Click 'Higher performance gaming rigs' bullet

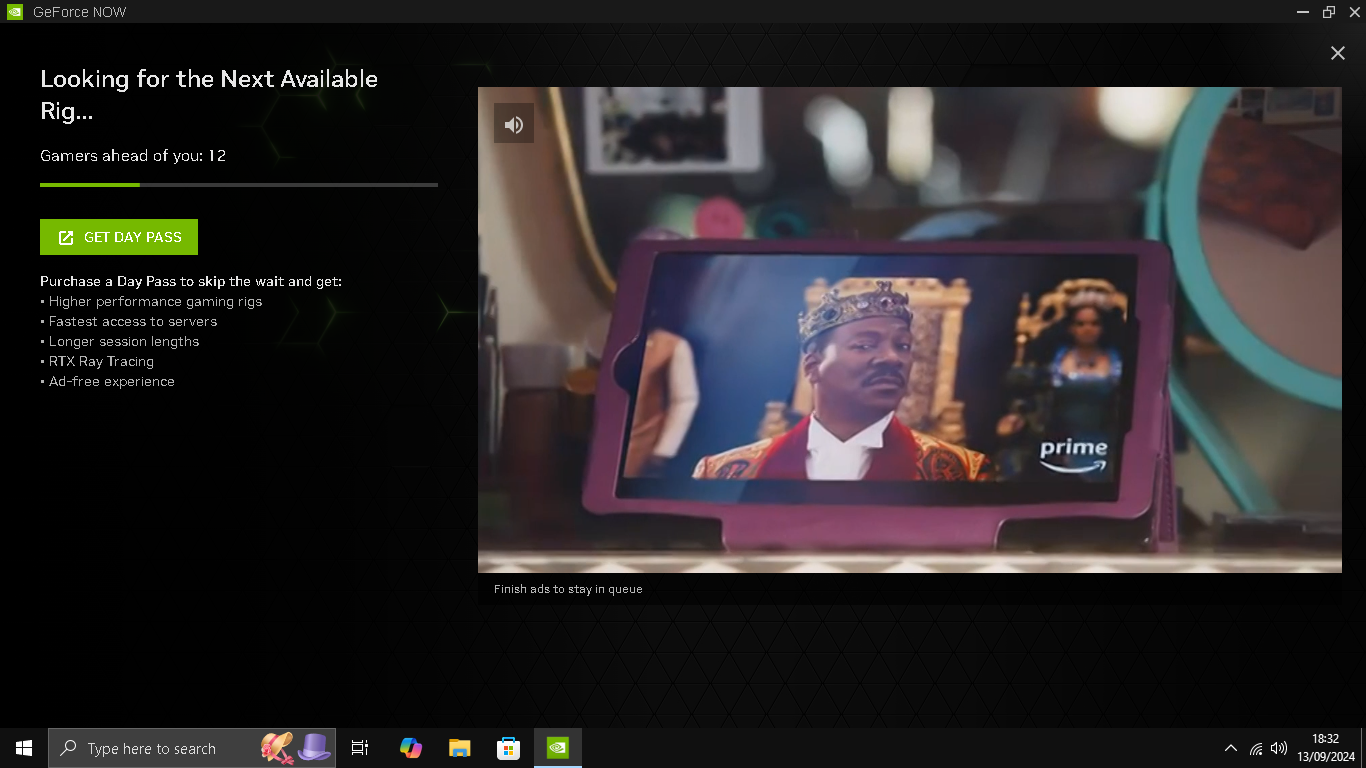[x=151, y=301]
